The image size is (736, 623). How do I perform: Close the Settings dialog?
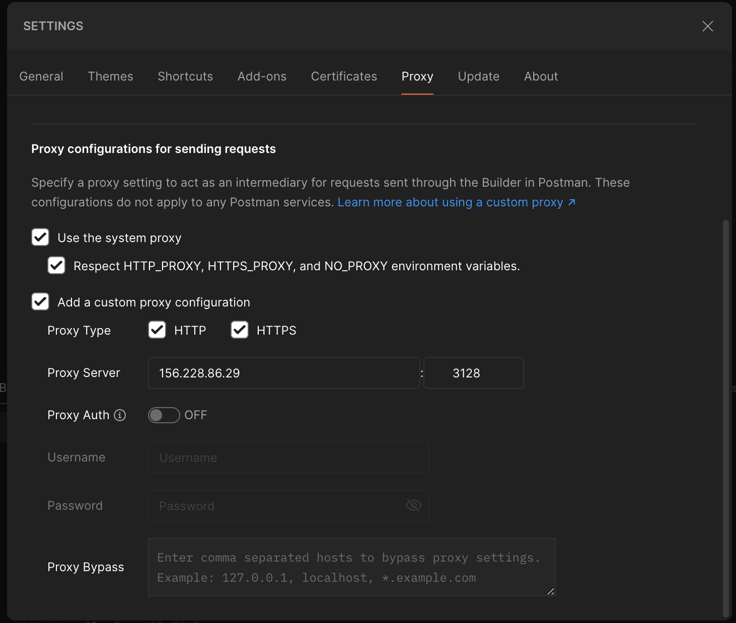[707, 26]
